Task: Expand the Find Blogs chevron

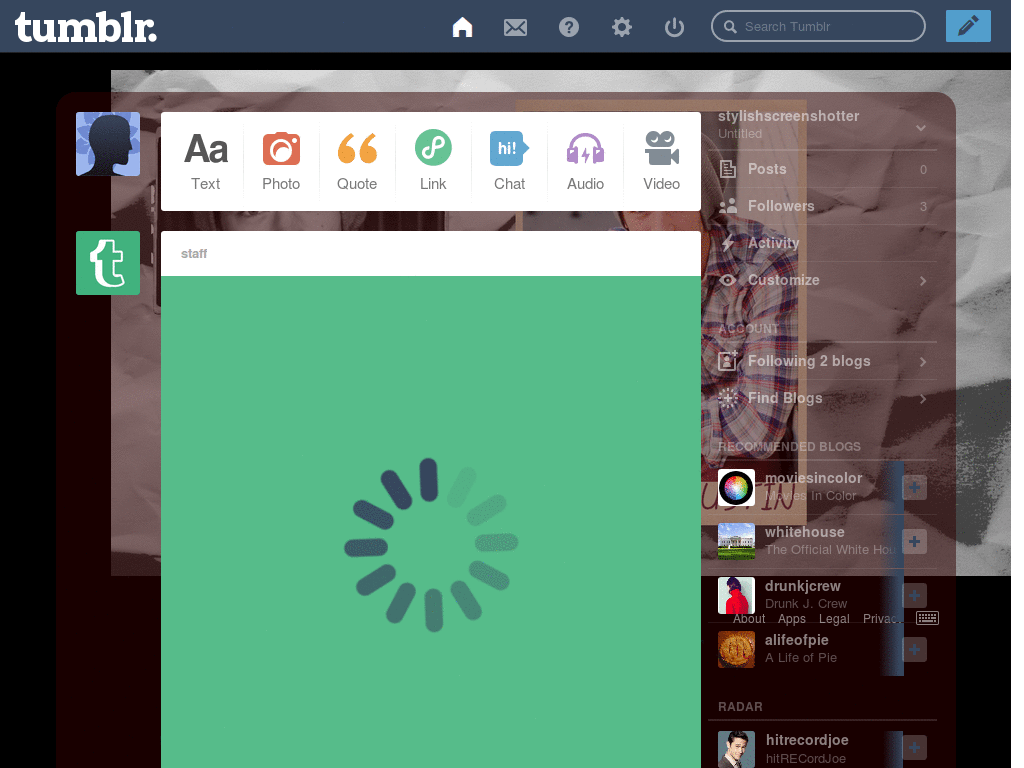Action: 923,399
